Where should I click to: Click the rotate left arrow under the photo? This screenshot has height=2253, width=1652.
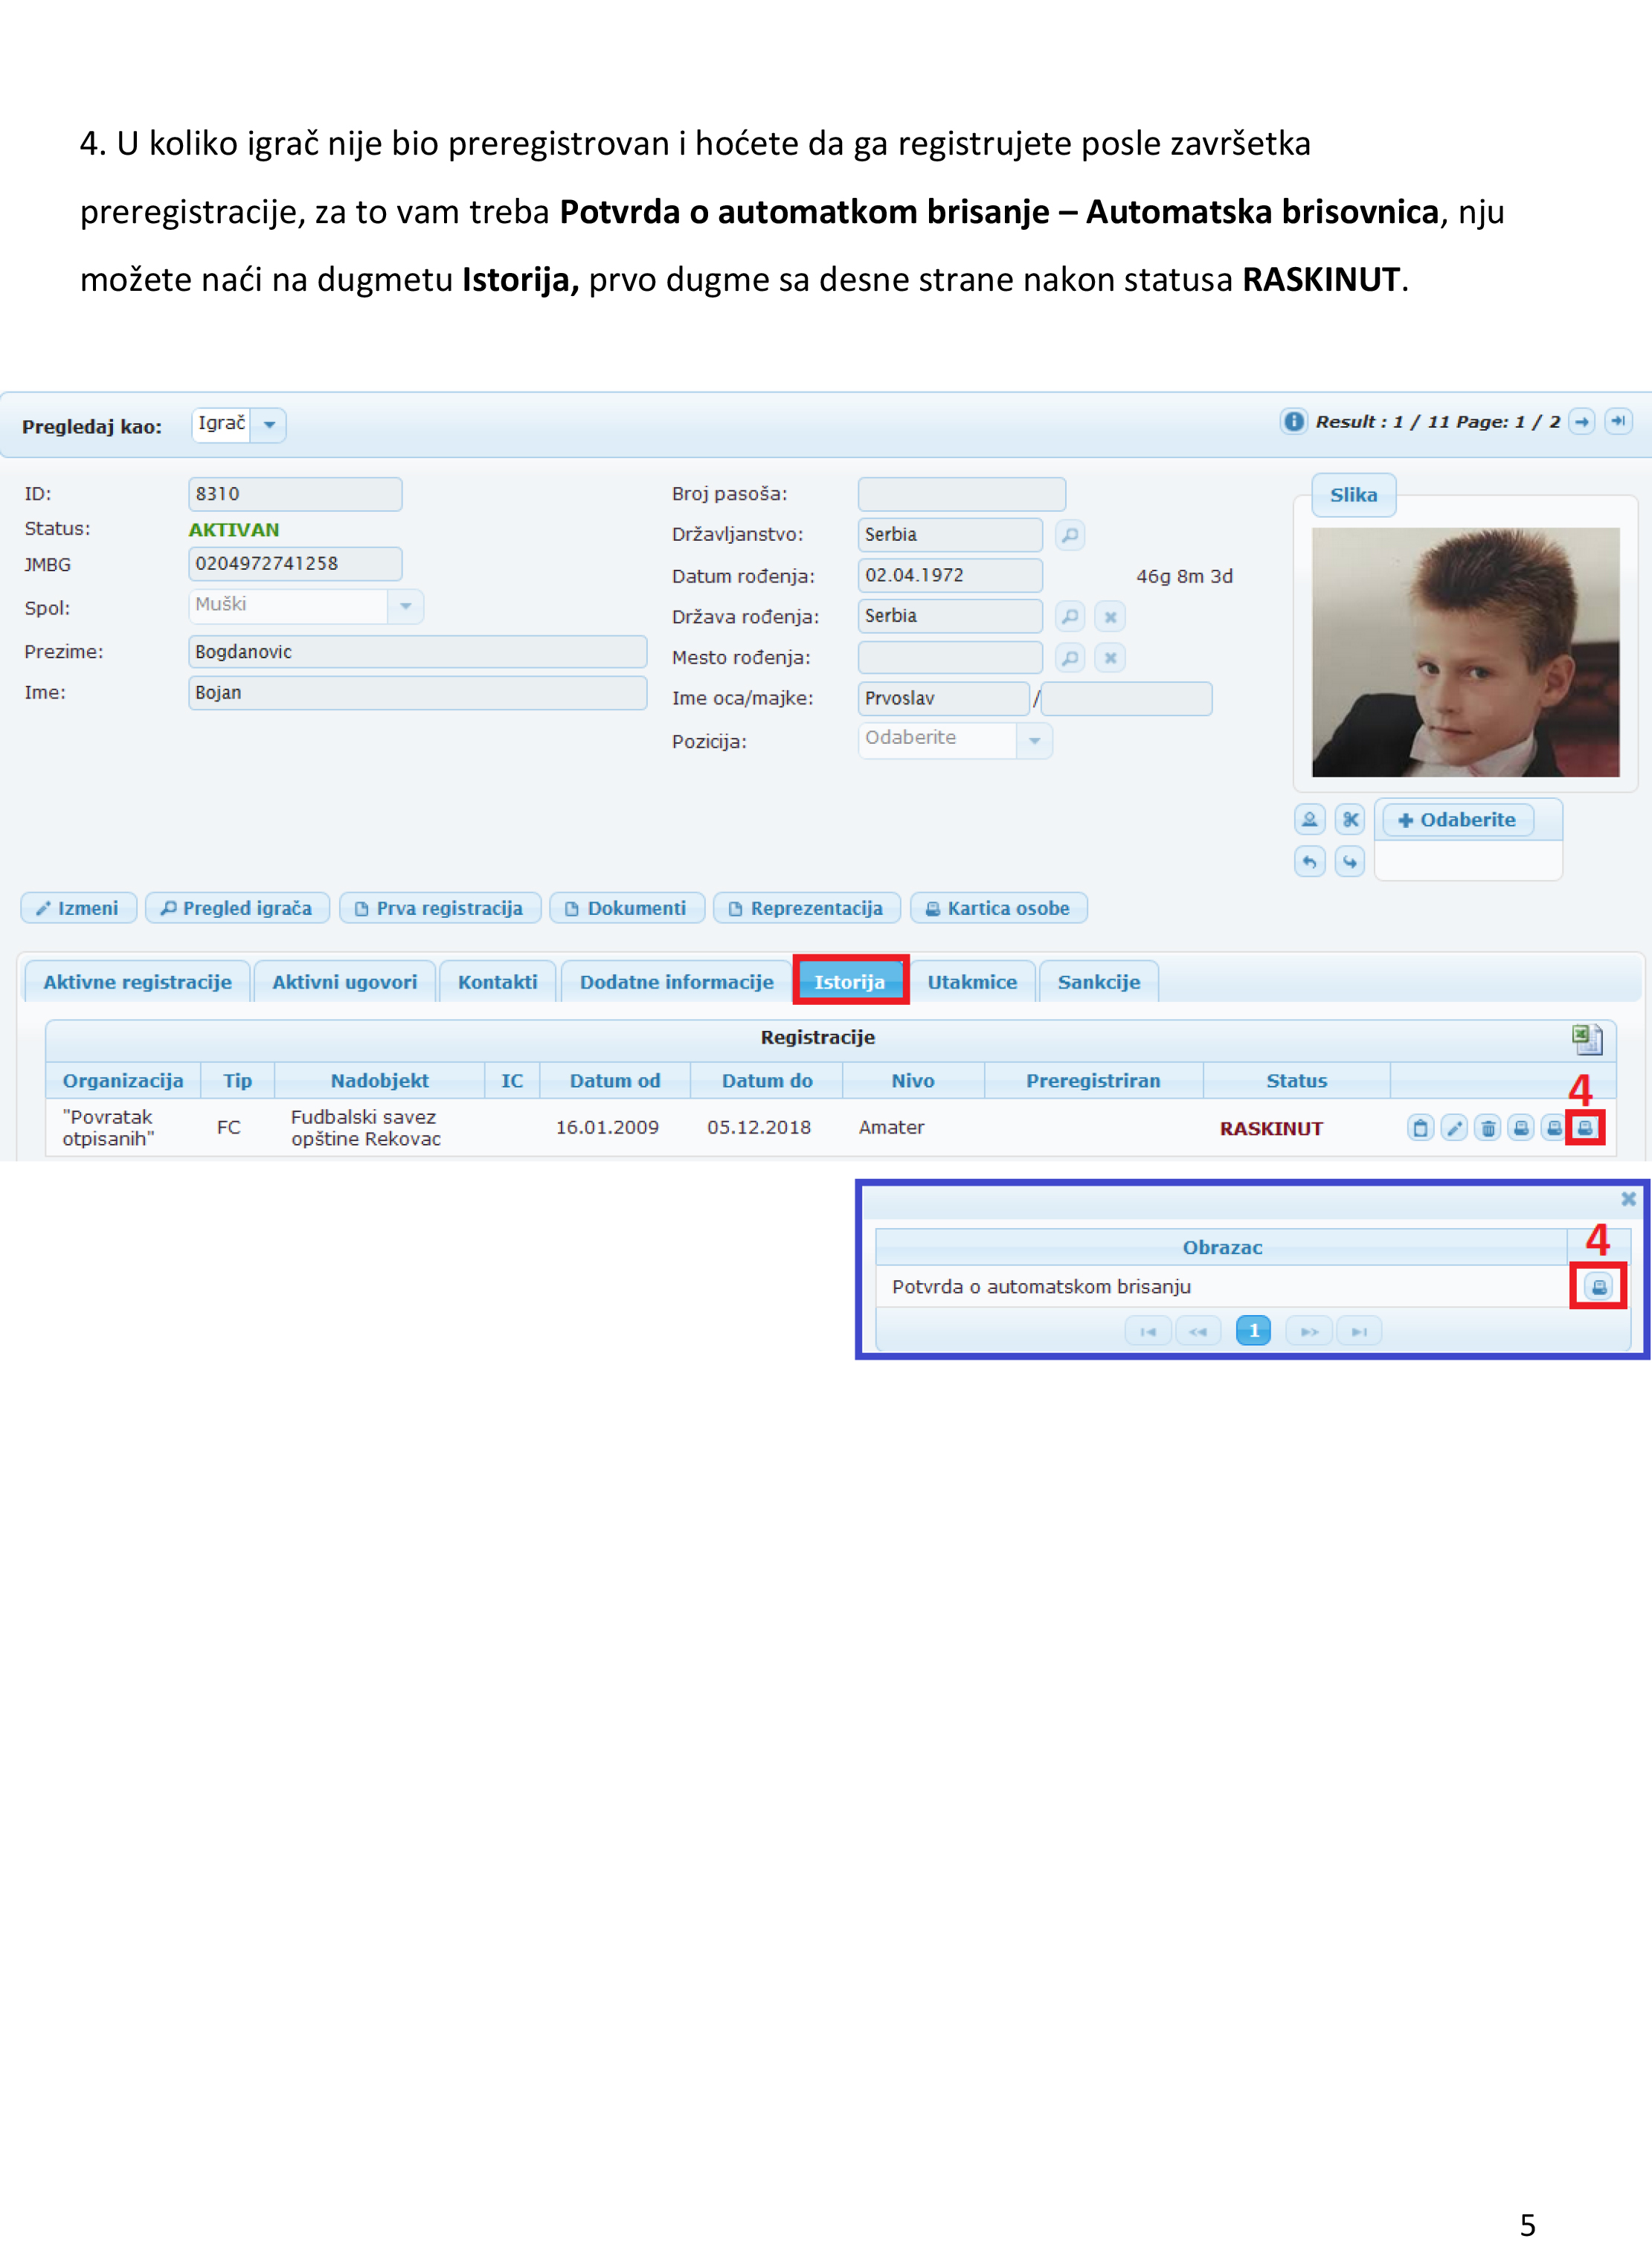(x=1309, y=861)
